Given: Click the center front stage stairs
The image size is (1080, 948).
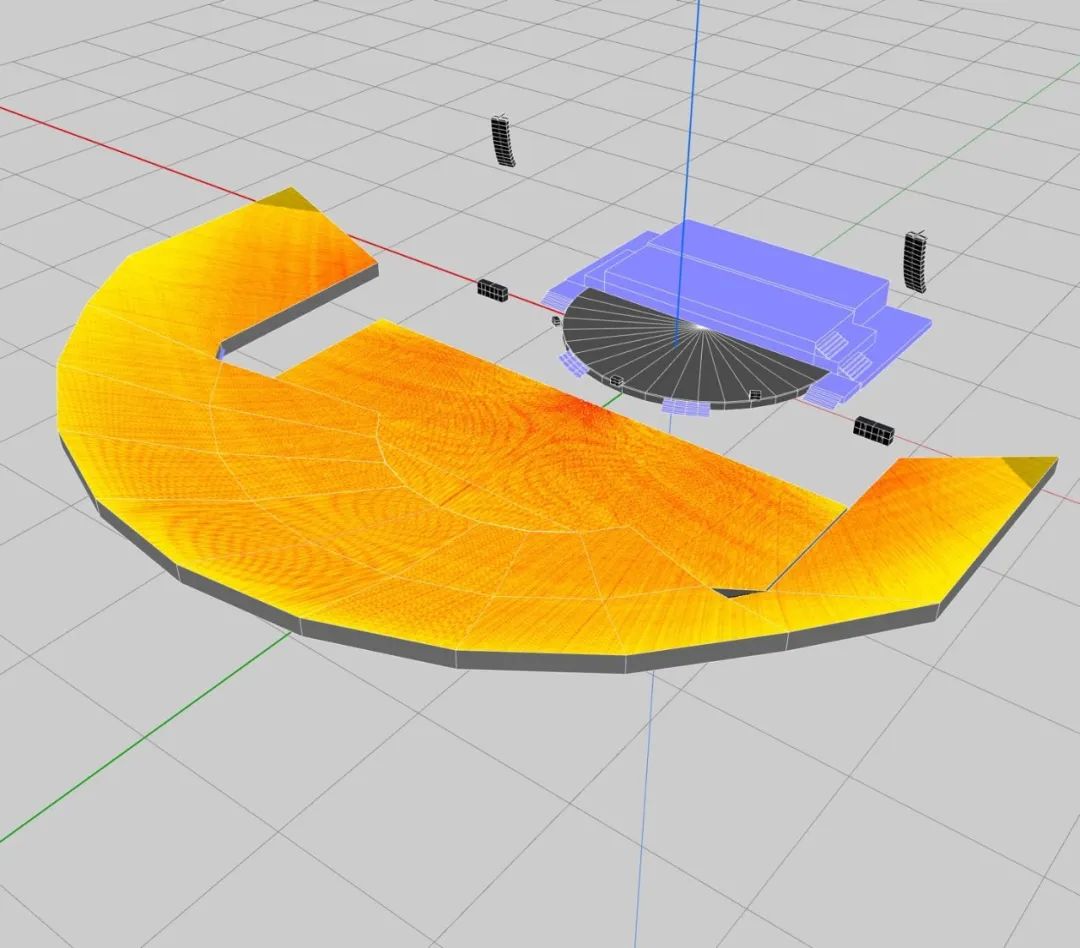Looking at the screenshot, I should 686,407.
